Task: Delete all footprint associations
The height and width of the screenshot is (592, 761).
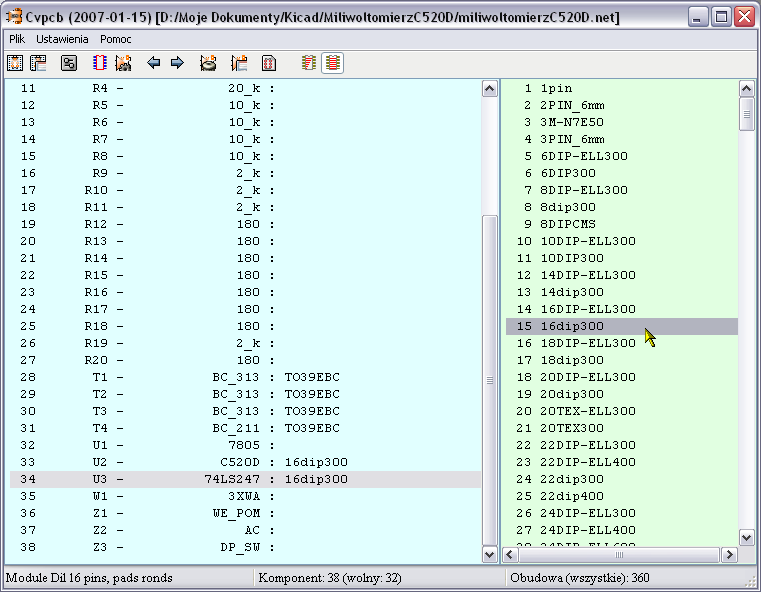Action: pyautogui.click(x=208, y=63)
